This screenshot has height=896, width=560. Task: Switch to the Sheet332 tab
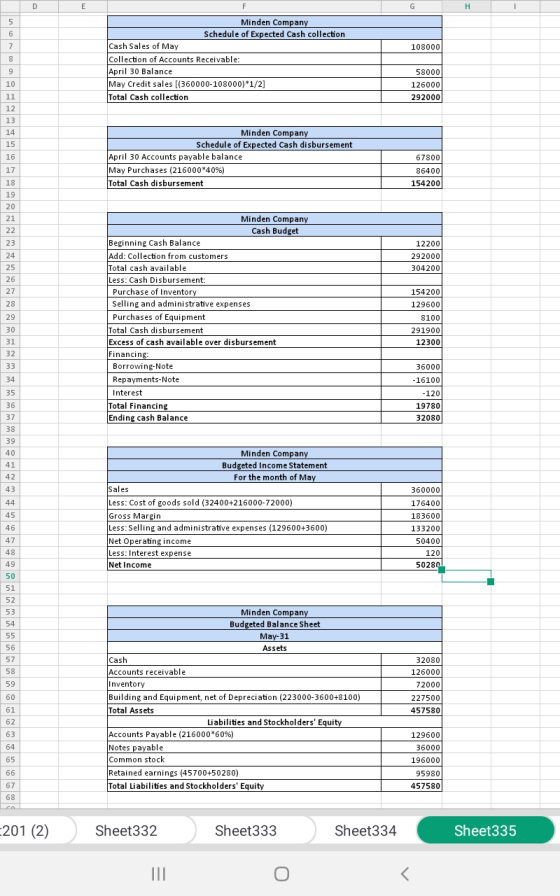coord(126,830)
